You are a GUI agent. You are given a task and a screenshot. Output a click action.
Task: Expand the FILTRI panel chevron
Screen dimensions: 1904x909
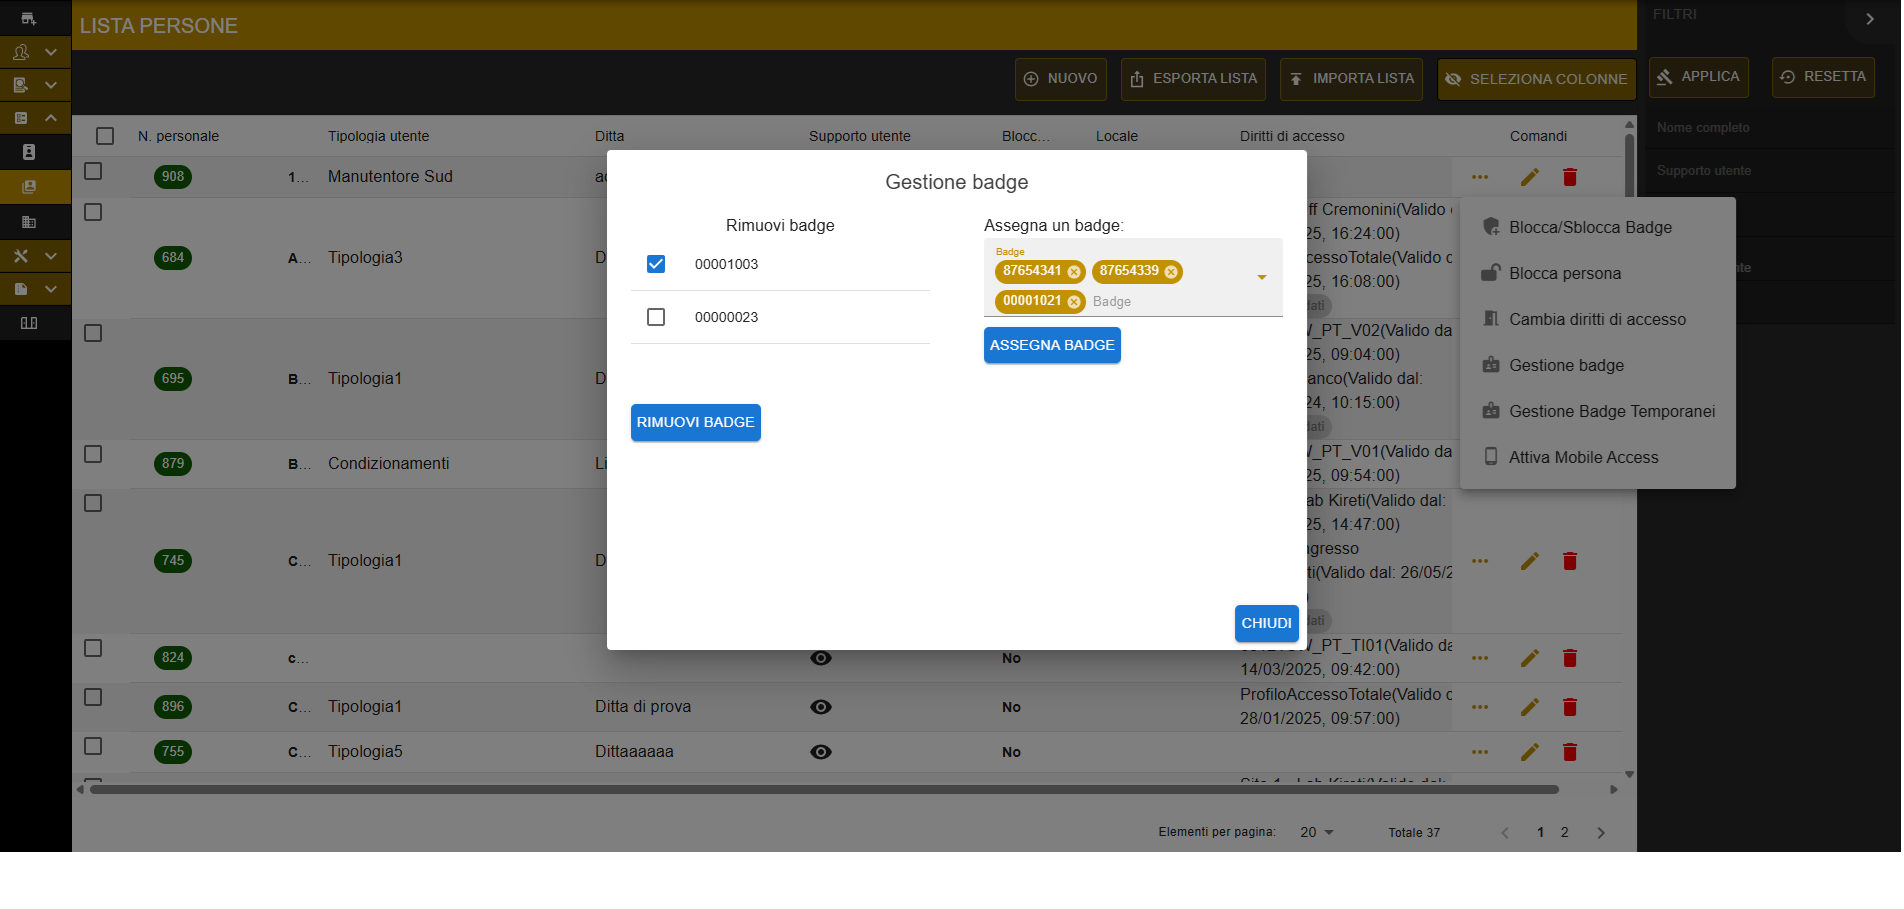[x=1870, y=19]
